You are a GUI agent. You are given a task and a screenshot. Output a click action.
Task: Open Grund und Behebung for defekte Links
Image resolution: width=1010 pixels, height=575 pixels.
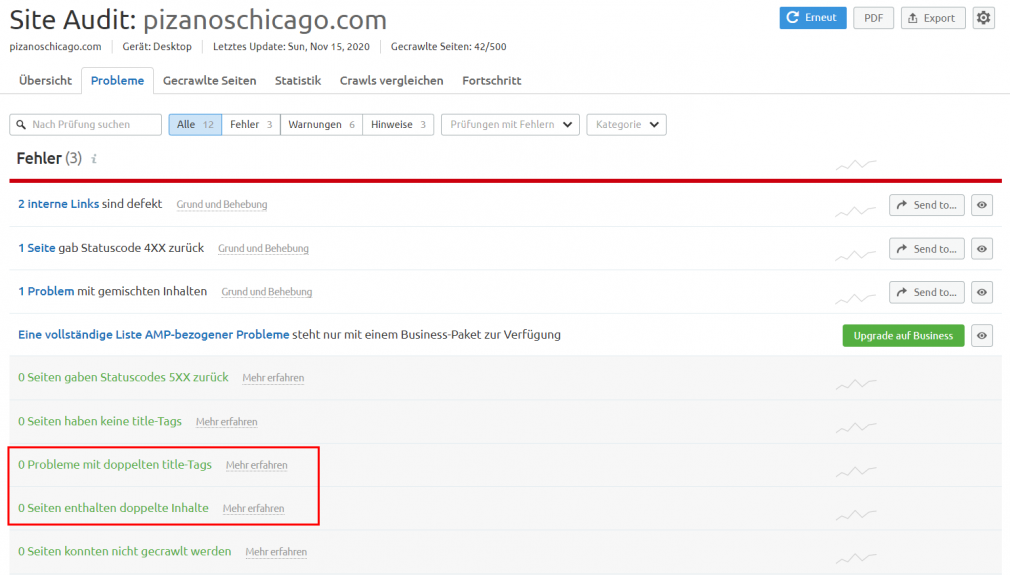pos(222,204)
